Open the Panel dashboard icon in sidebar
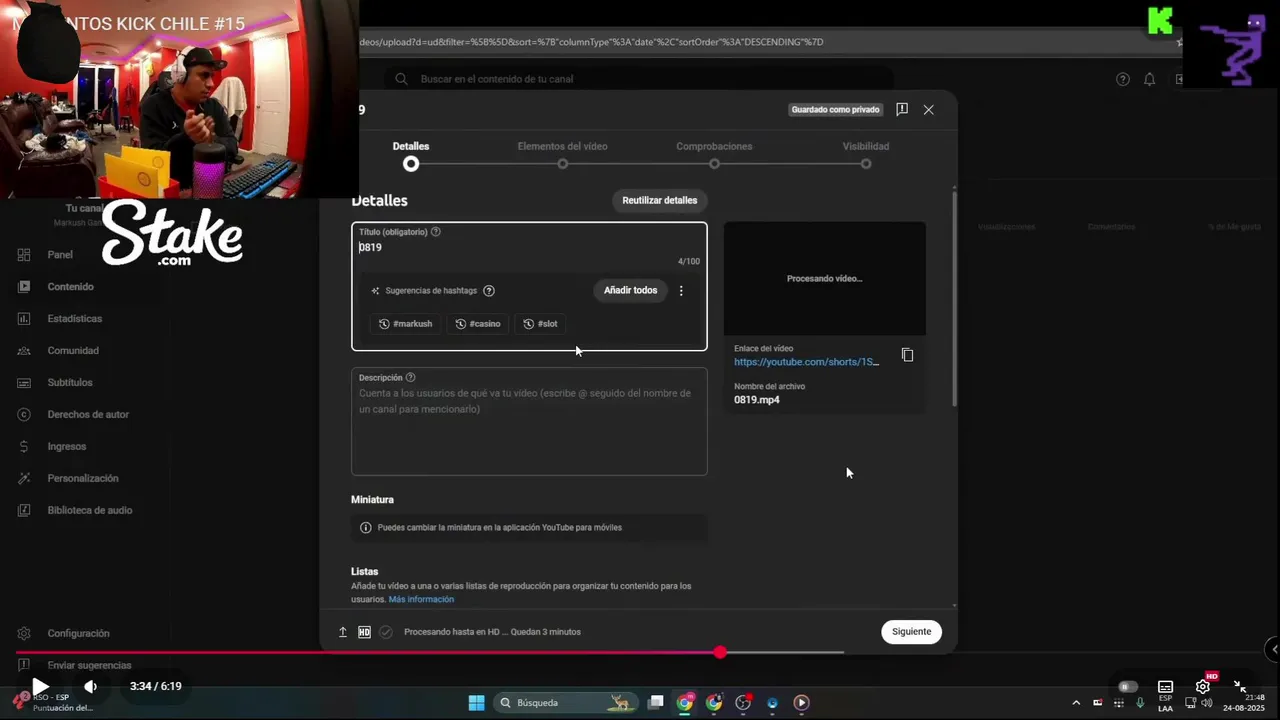 click(24, 255)
